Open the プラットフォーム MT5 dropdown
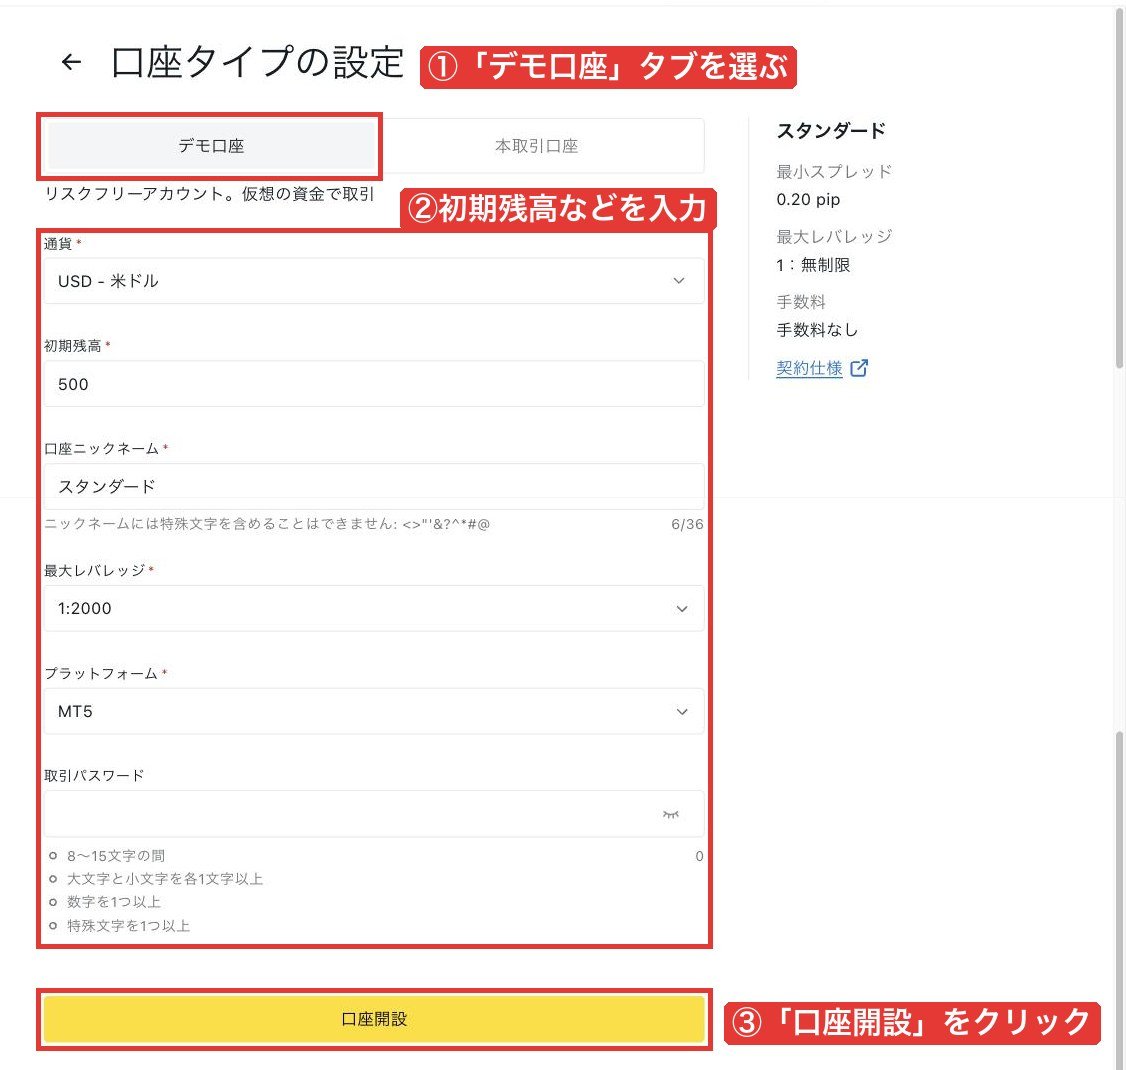The image size is (1126, 1070). 373,711
